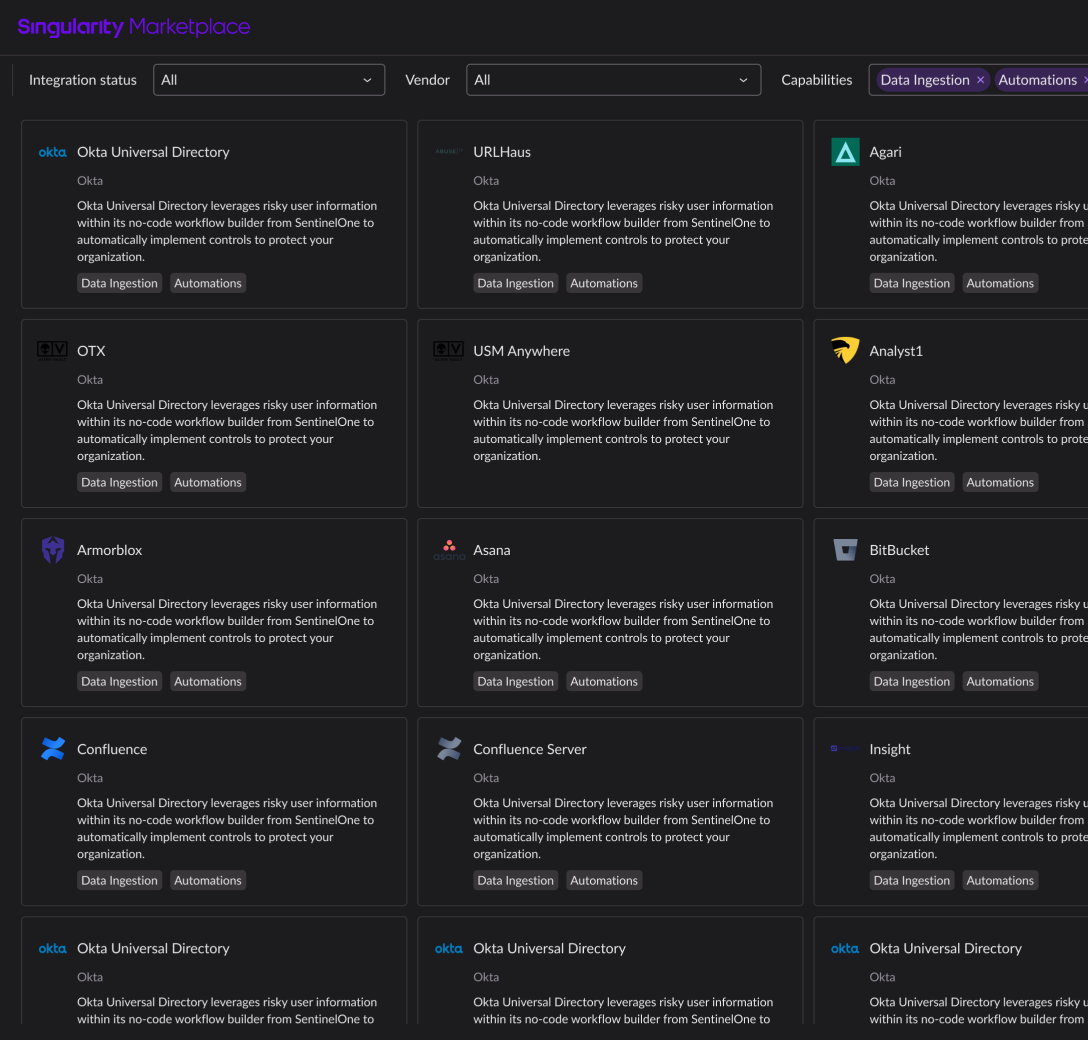Viewport: 1088px width, 1040px height.
Task: Click the Data Ingestion tag on URLHaus card
Action: 516,283
